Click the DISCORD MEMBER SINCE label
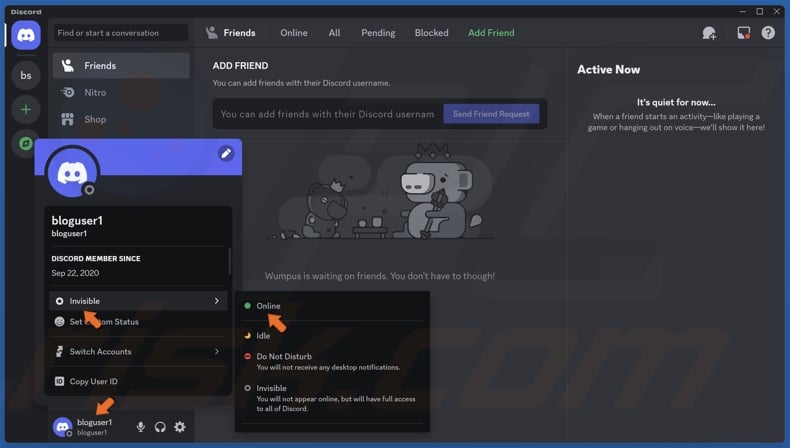Image resolution: width=790 pixels, height=448 pixels. (x=96, y=259)
